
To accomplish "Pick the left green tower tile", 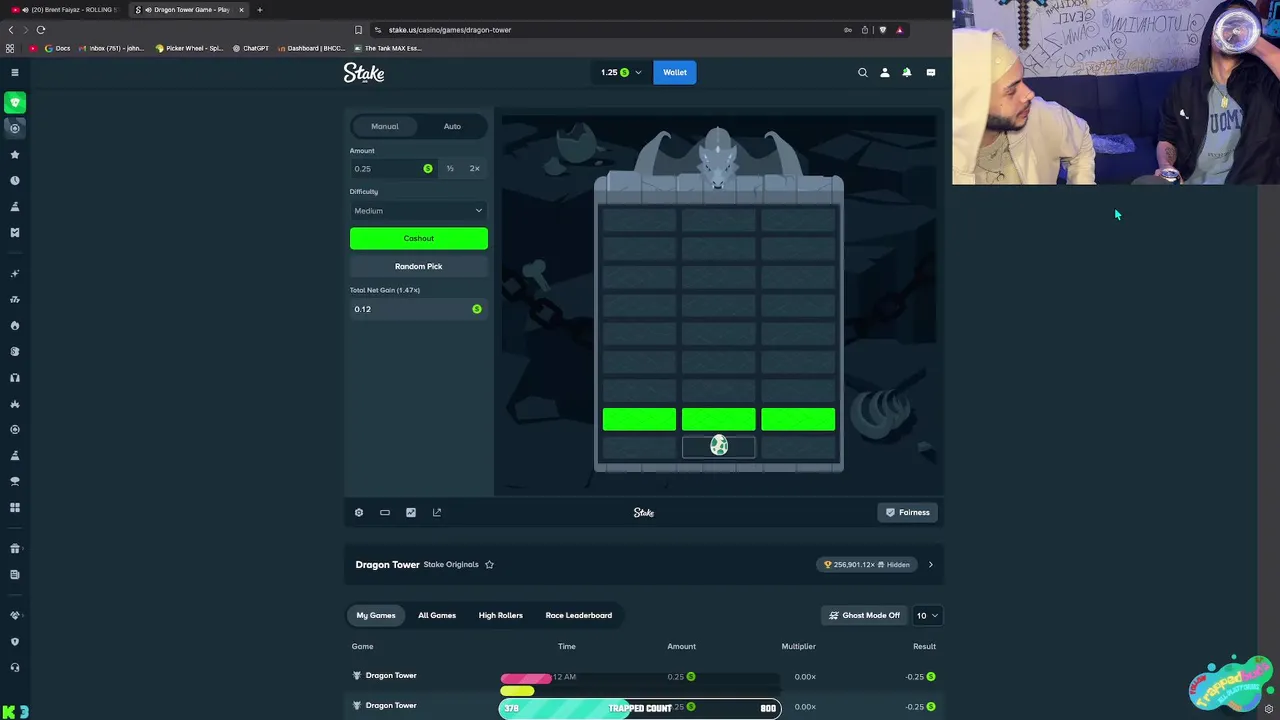I will tap(639, 419).
